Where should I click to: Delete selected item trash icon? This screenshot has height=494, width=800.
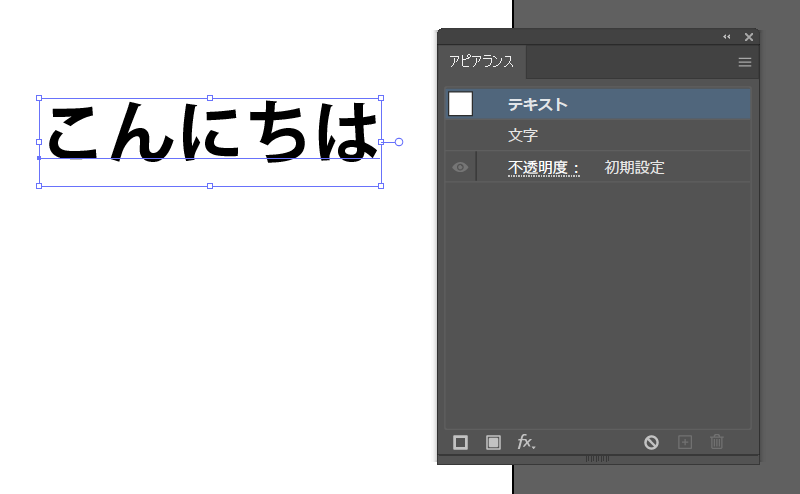point(717,442)
